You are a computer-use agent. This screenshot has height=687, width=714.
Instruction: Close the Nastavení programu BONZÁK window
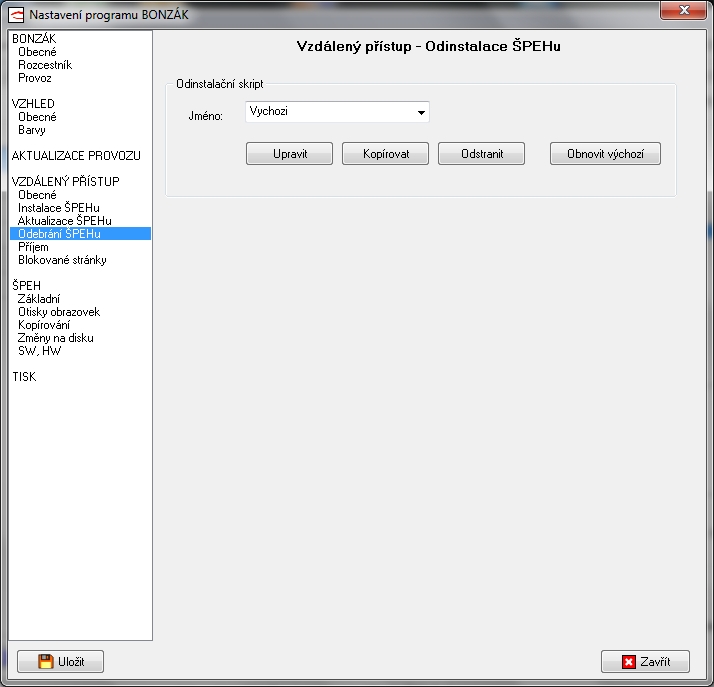click(683, 10)
